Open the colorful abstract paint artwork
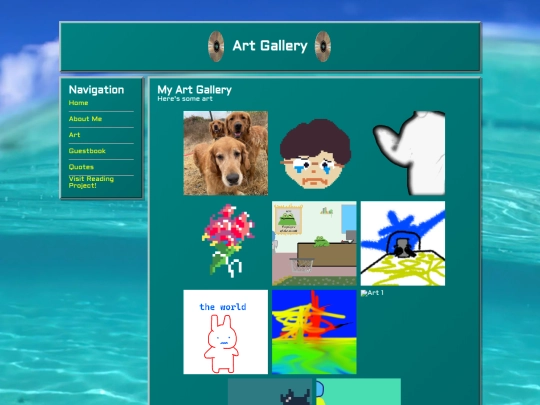The width and height of the screenshot is (540, 405). coord(314,332)
